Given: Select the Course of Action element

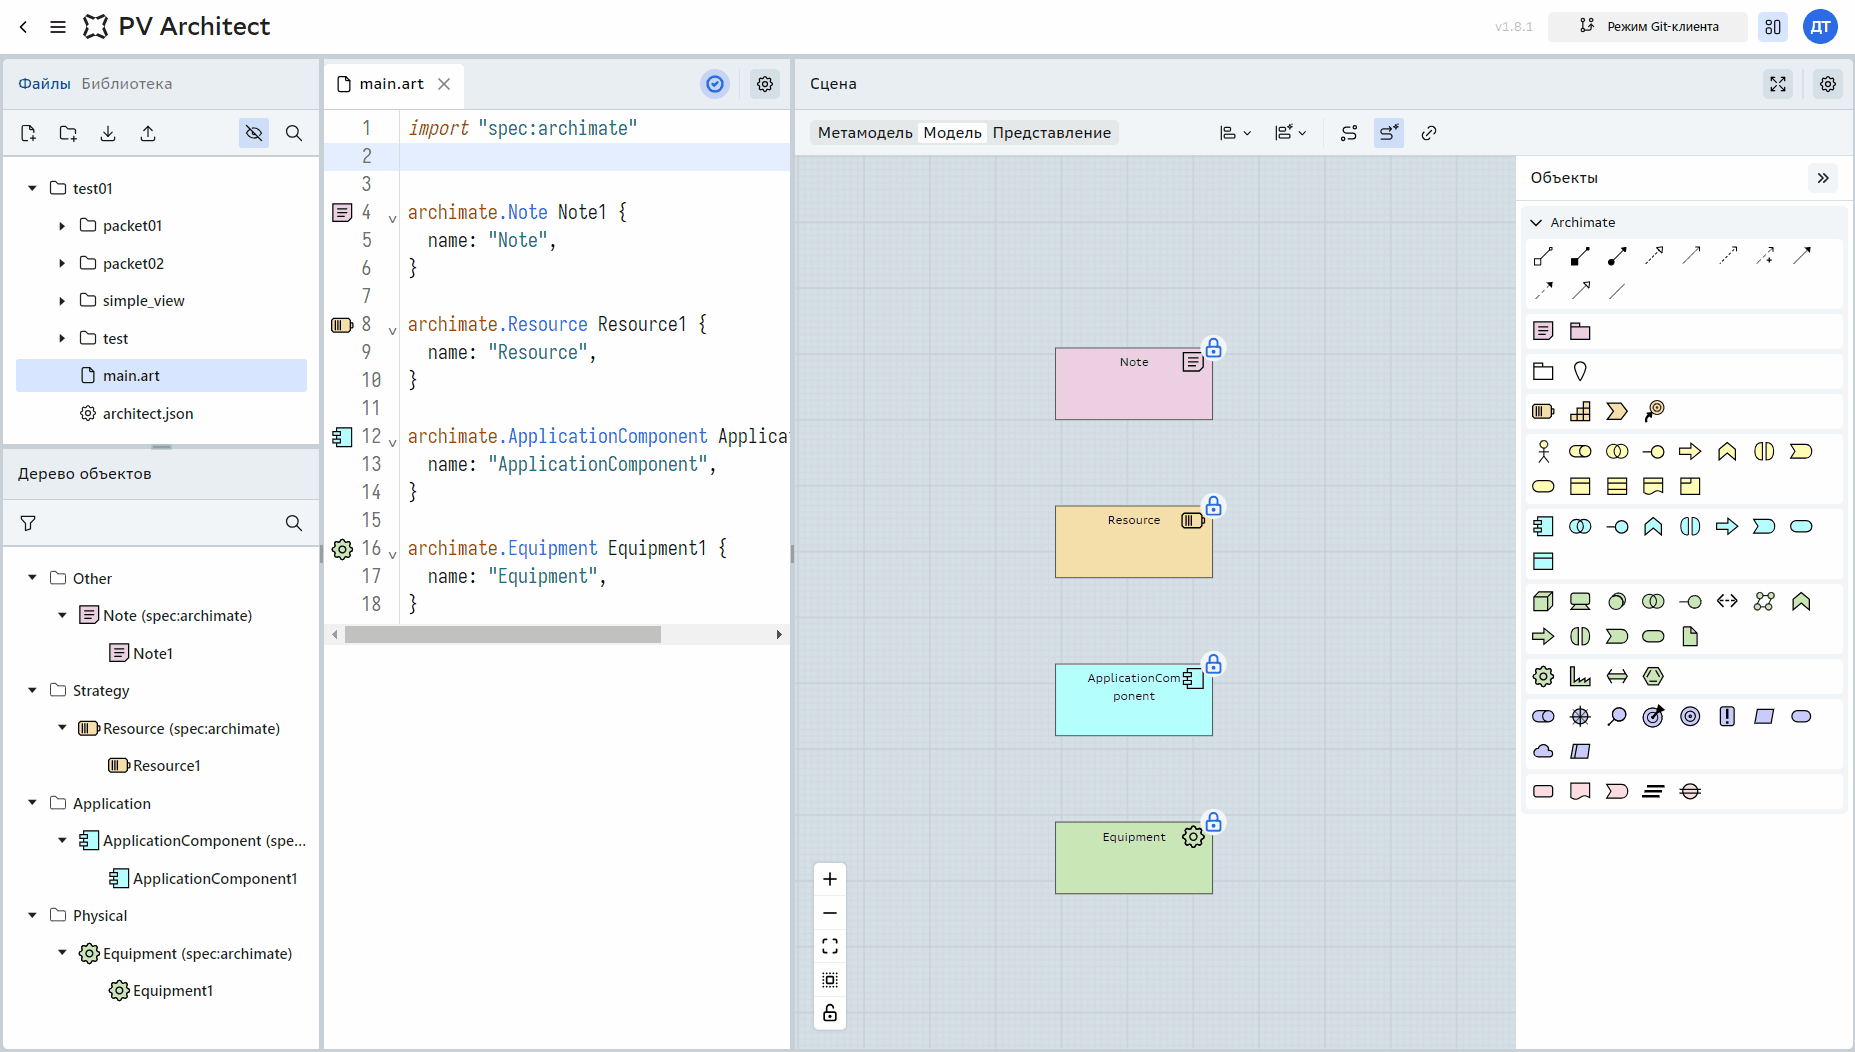Looking at the screenshot, I should pos(1654,411).
